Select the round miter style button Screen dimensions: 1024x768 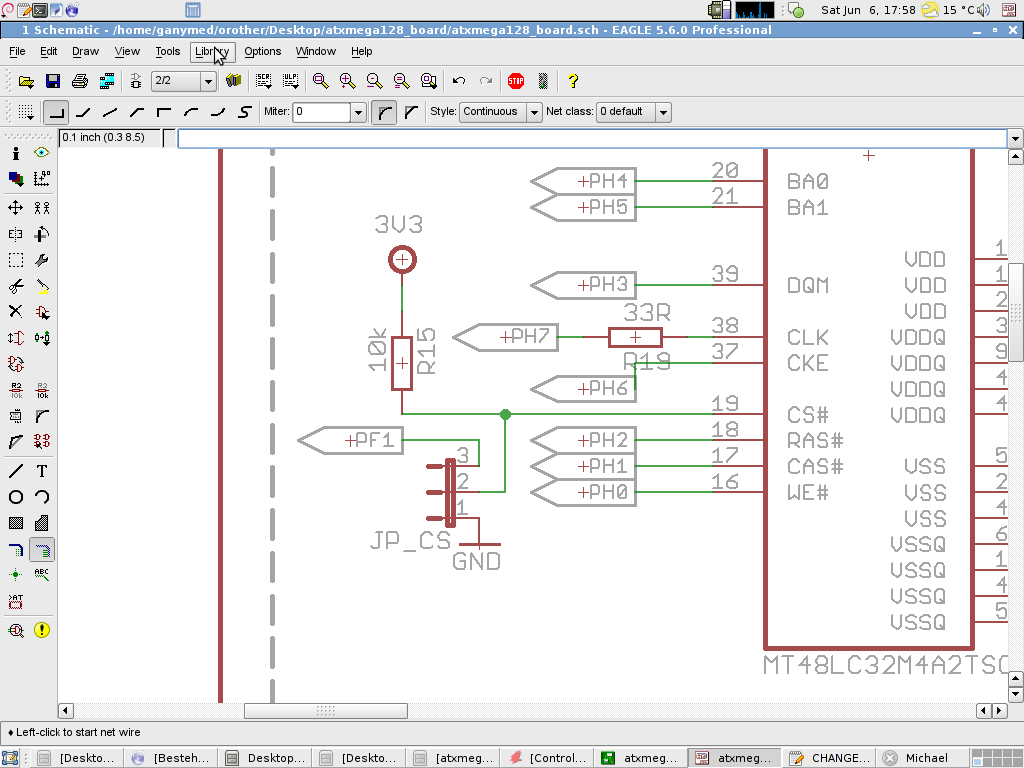click(x=384, y=112)
